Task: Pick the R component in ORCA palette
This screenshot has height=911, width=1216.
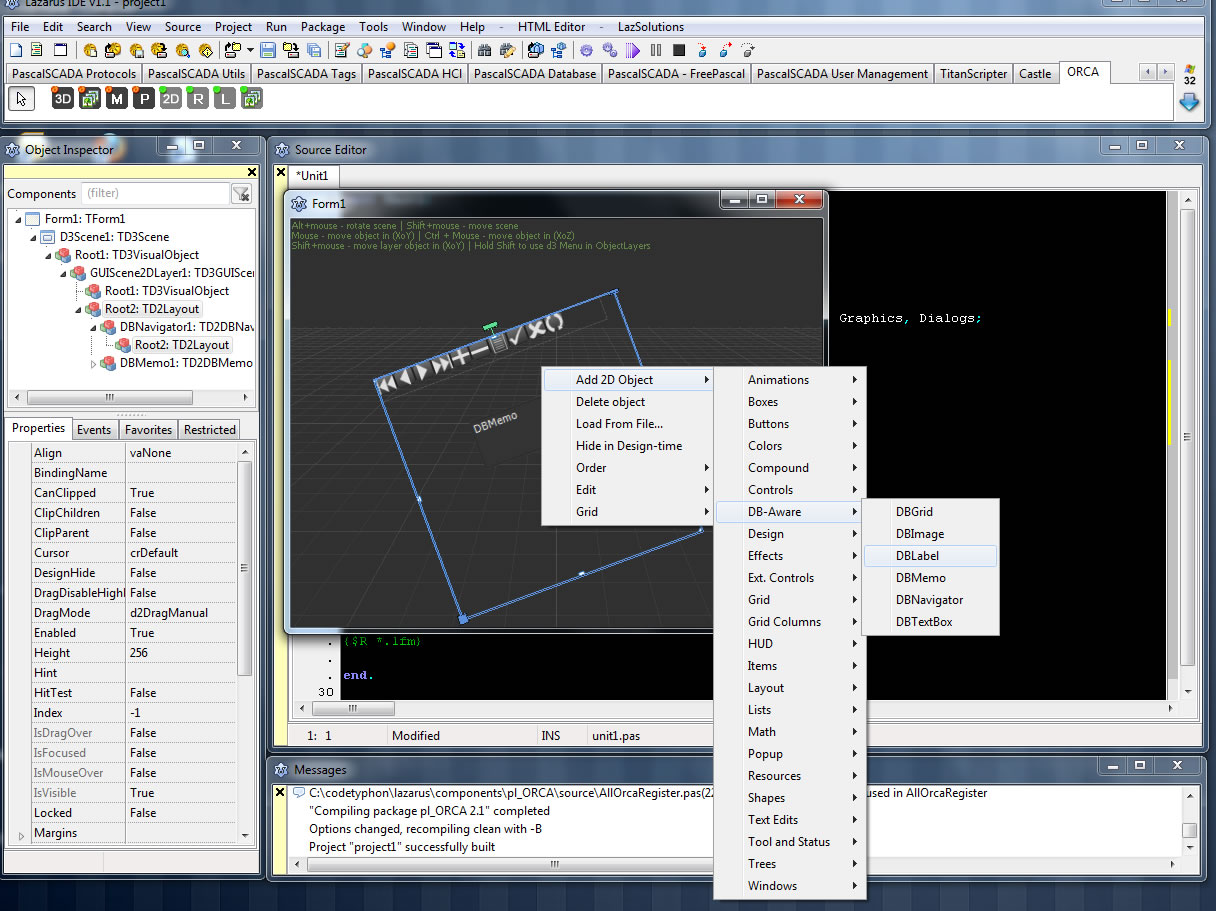Action: (198, 98)
